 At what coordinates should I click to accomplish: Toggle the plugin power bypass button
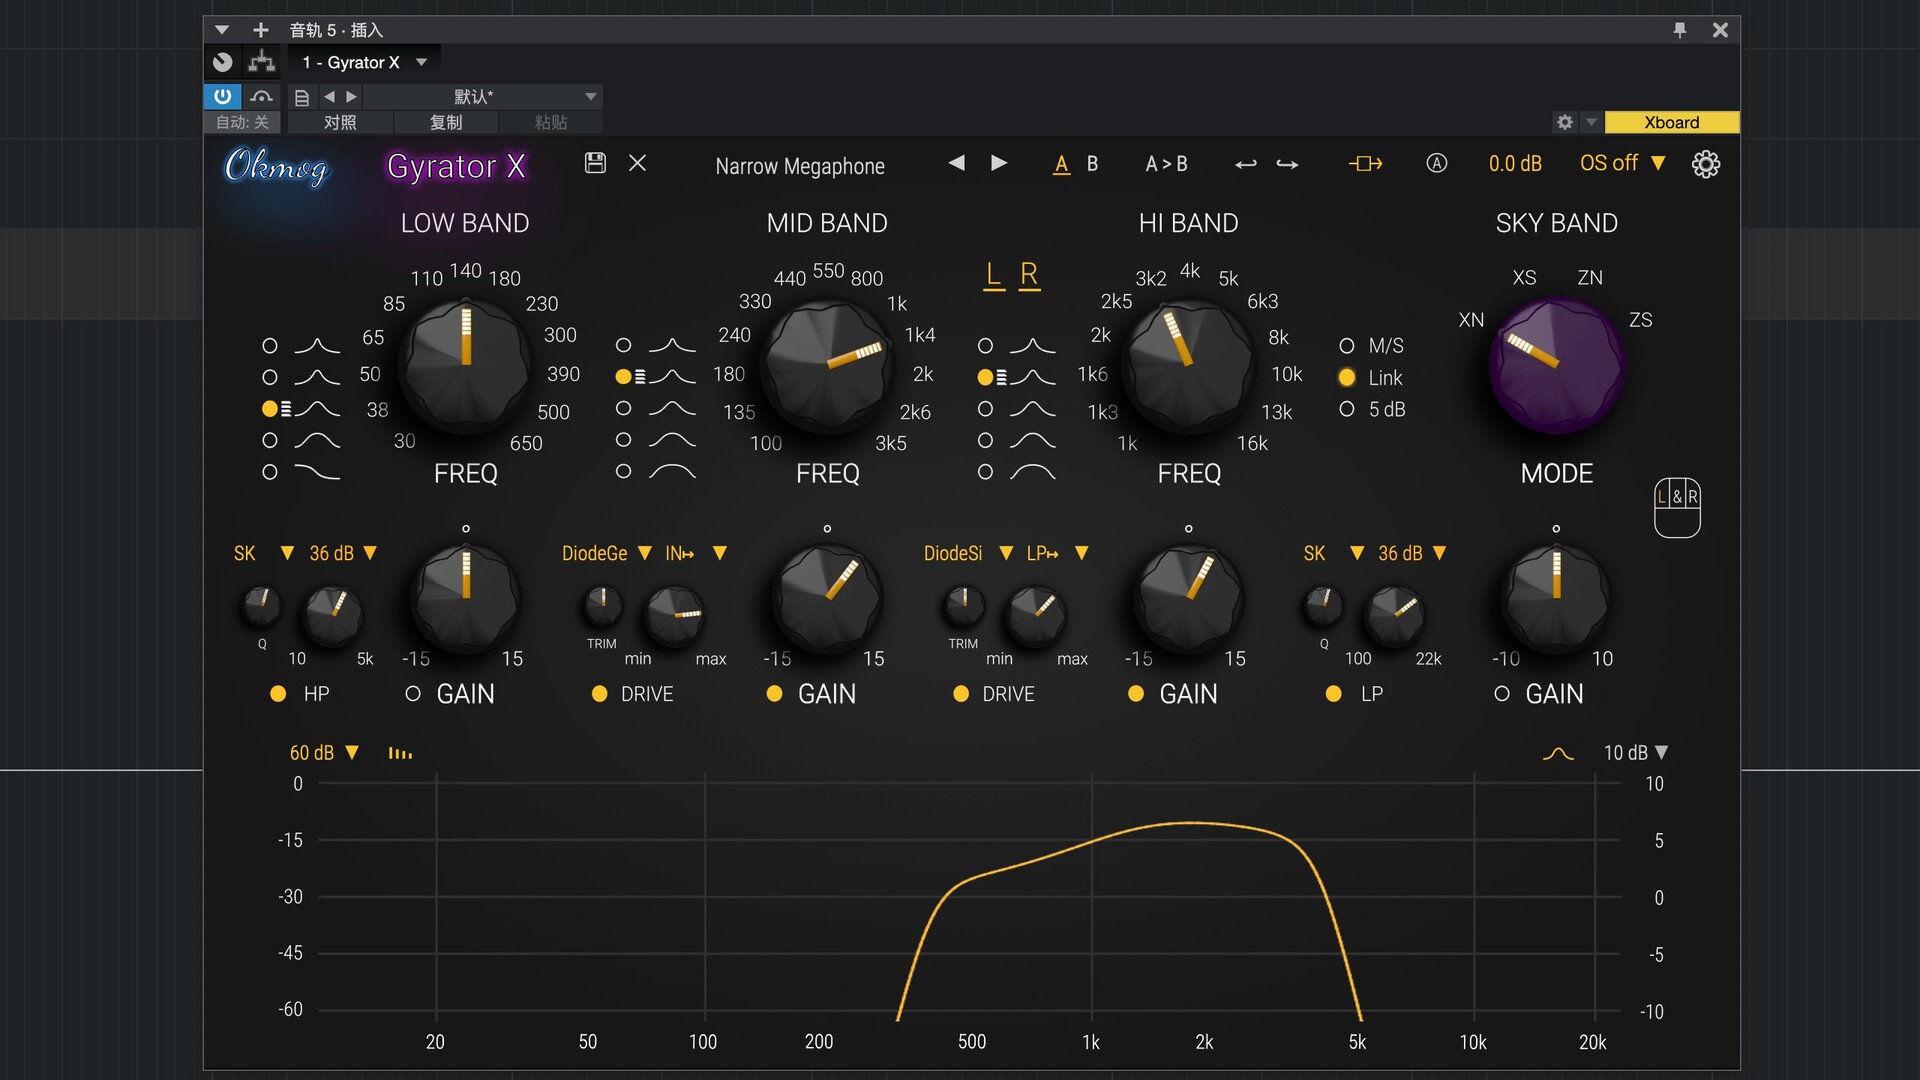click(x=222, y=96)
